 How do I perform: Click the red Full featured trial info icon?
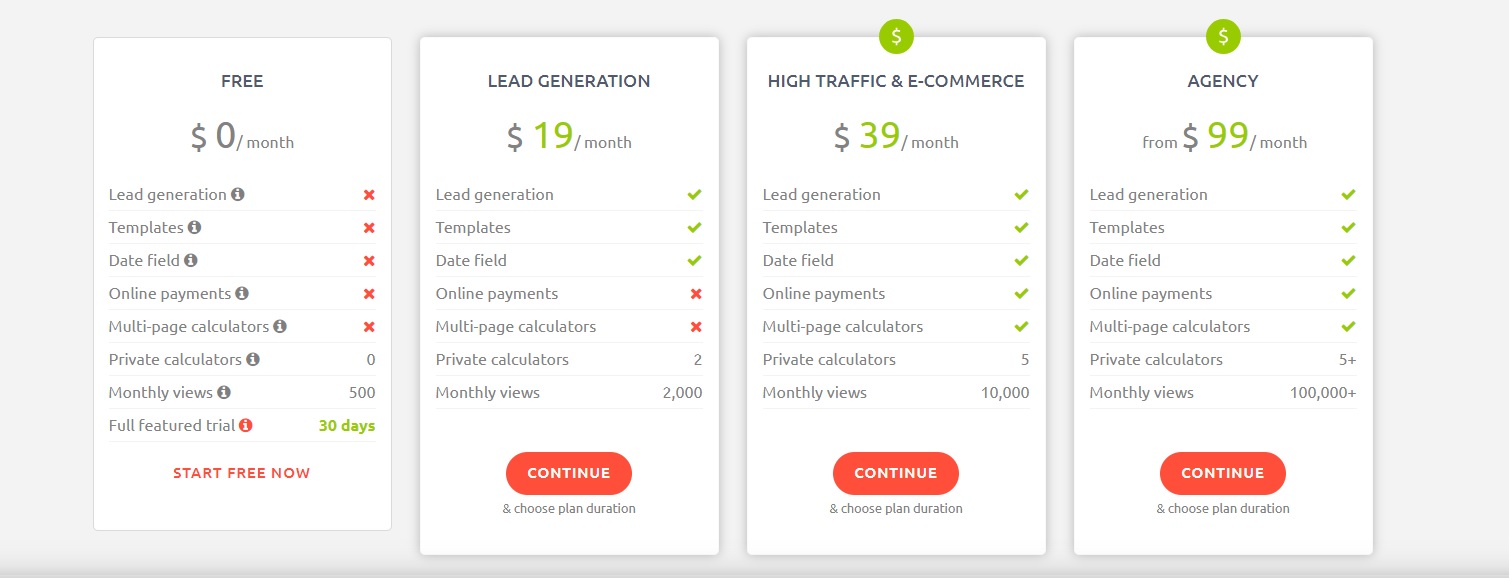[x=245, y=425]
